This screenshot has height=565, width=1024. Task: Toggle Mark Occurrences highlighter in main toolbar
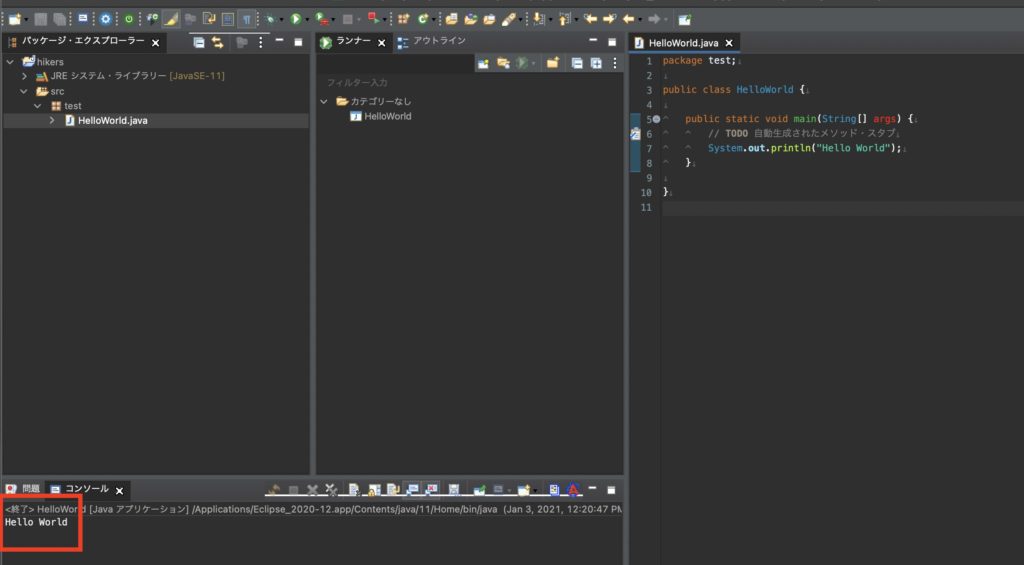tap(170, 20)
